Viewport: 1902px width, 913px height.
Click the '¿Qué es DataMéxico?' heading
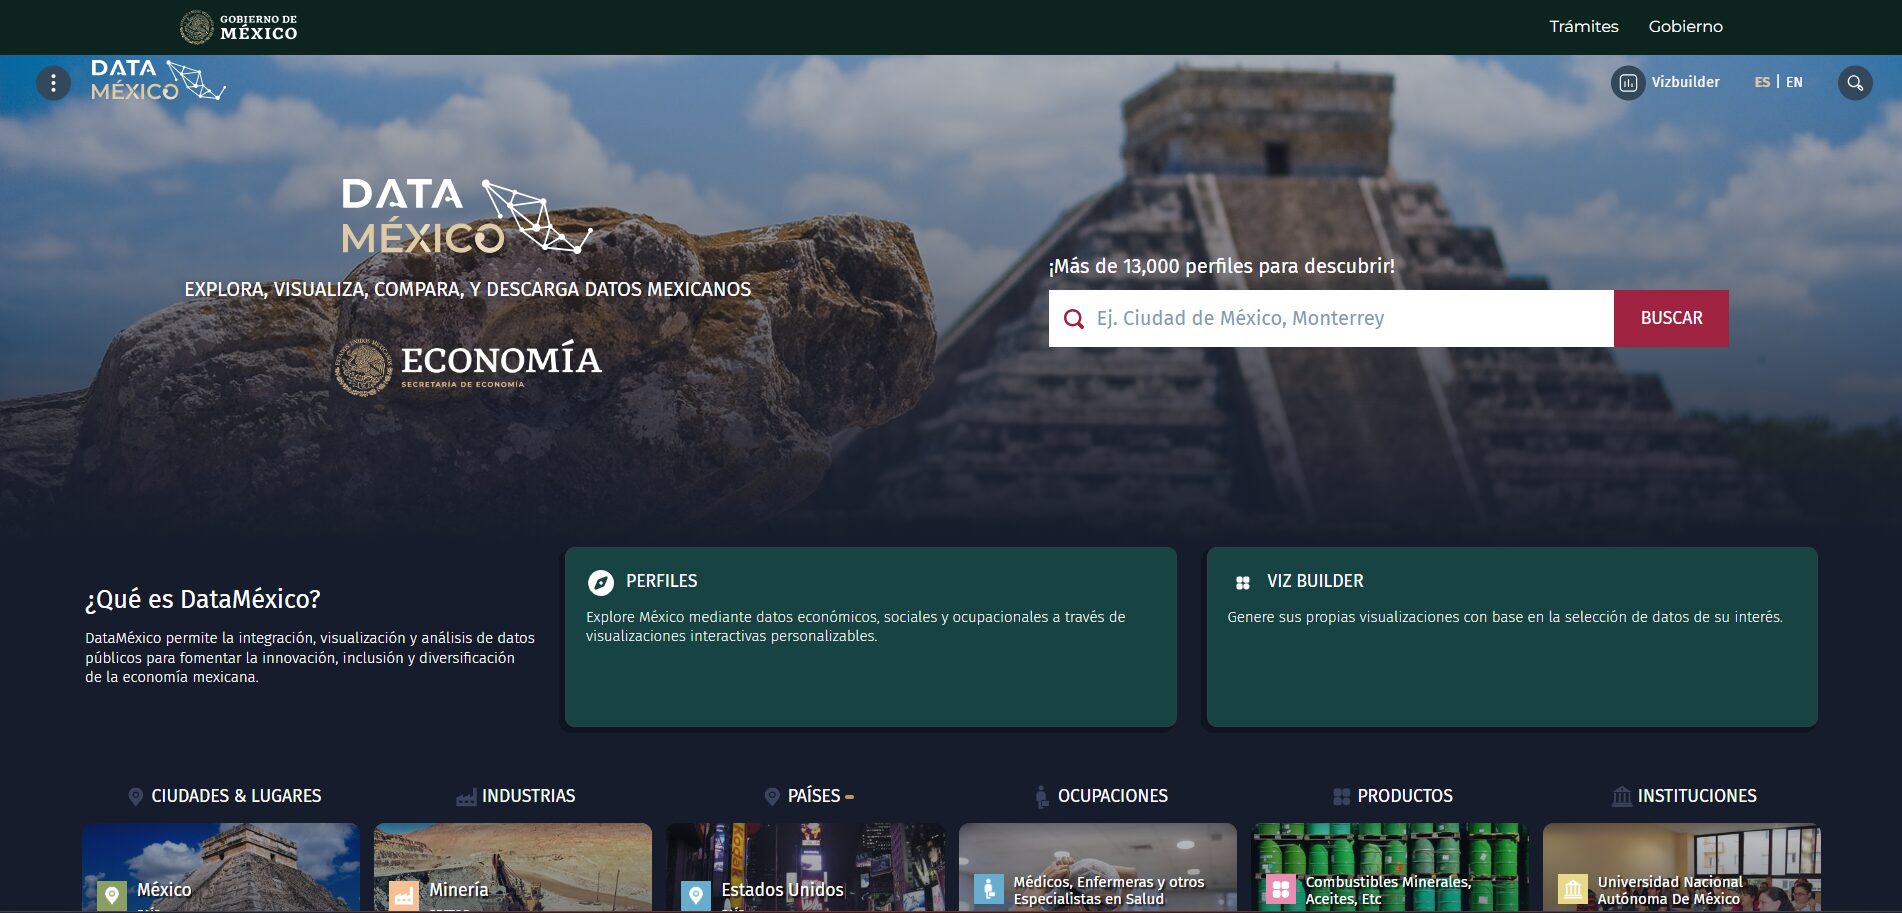(203, 600)
